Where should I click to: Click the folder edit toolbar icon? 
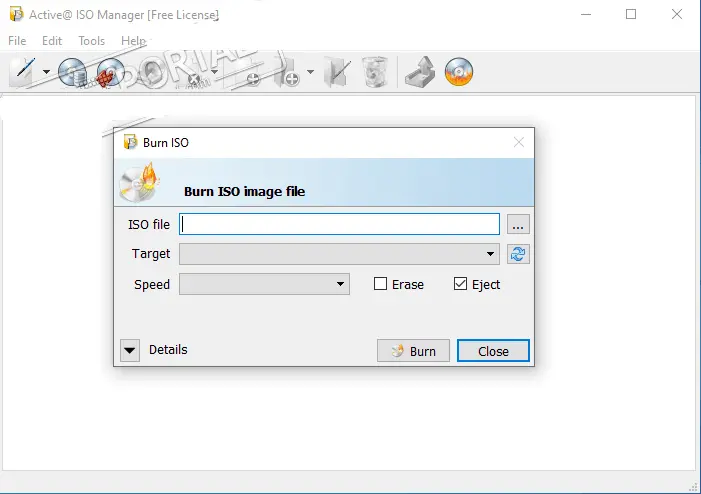click(338, 72)
